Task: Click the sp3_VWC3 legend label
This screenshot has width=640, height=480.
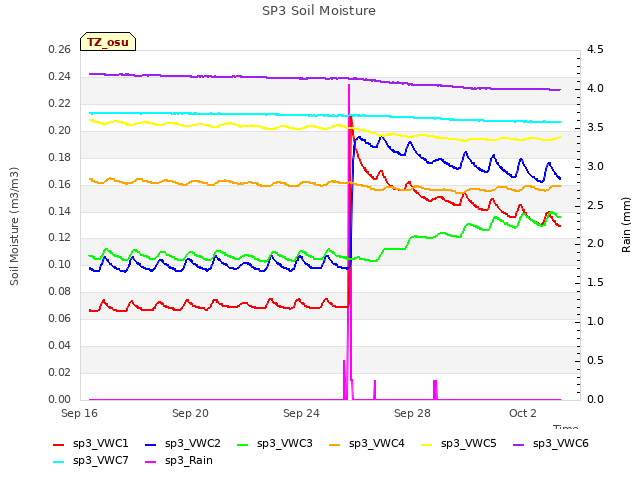Action: click(x=284, y=443)
